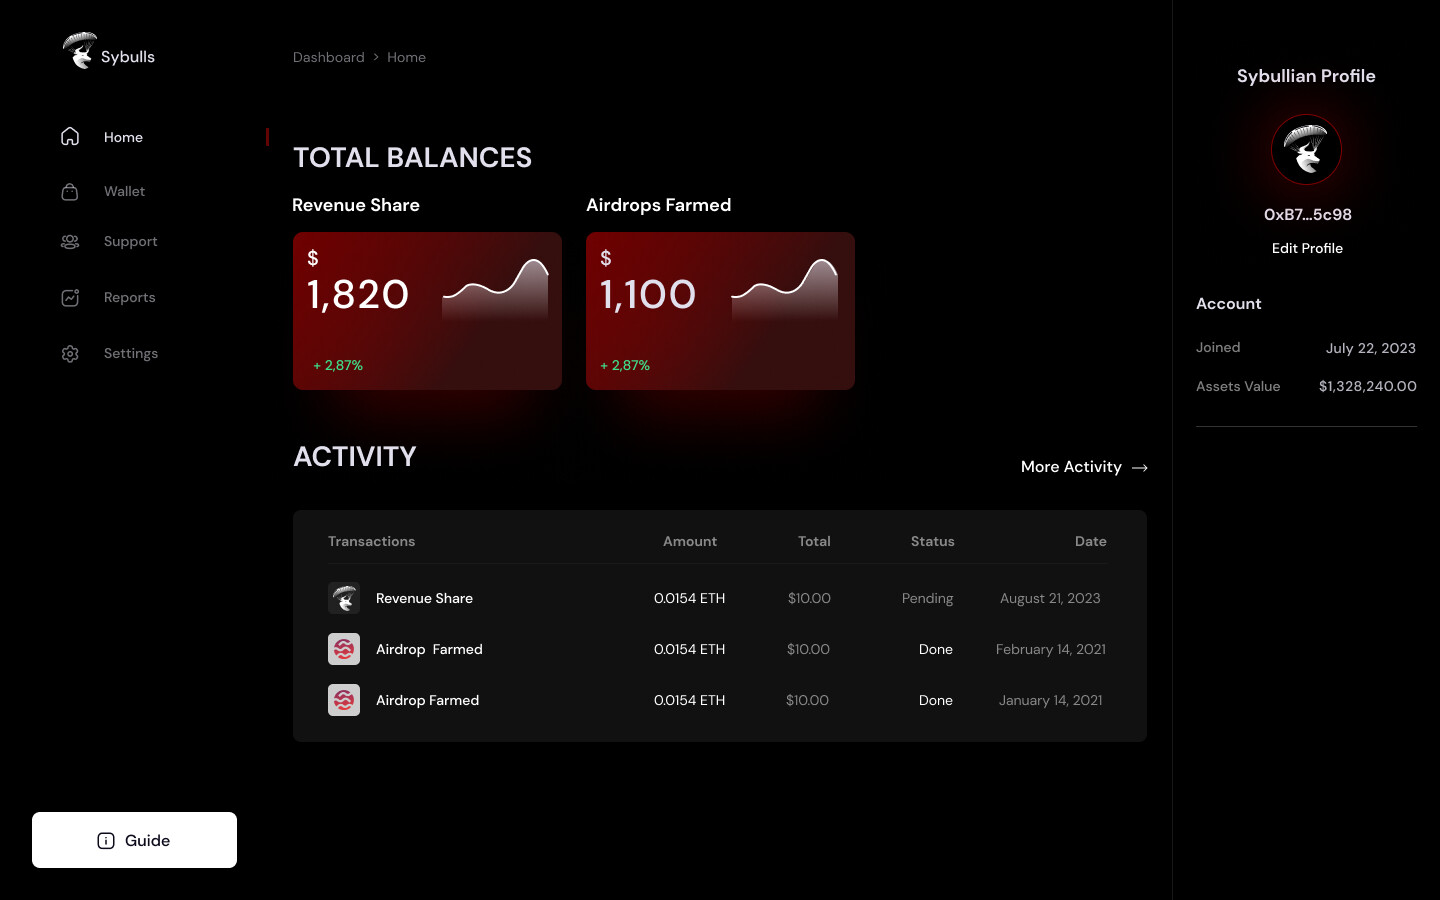Click the Sybullian Profile avatar image
The height and width of the screenshot is (900, 1440).
[1306, 149]
